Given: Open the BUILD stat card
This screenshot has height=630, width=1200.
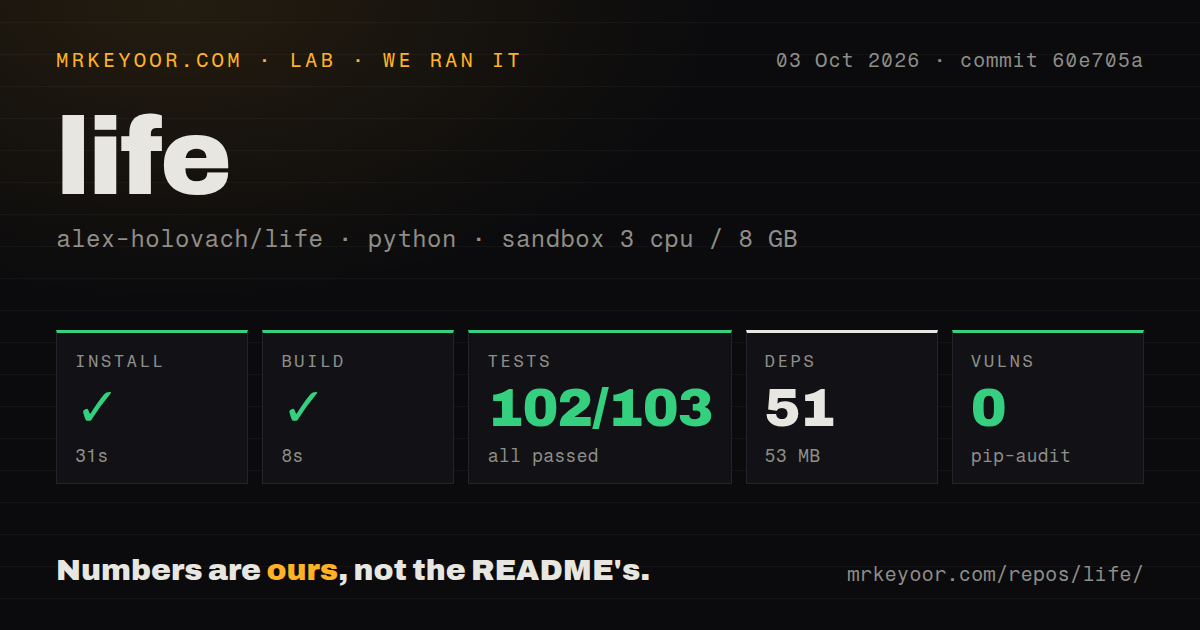Looking at the screenshot, I should point(358,407).
